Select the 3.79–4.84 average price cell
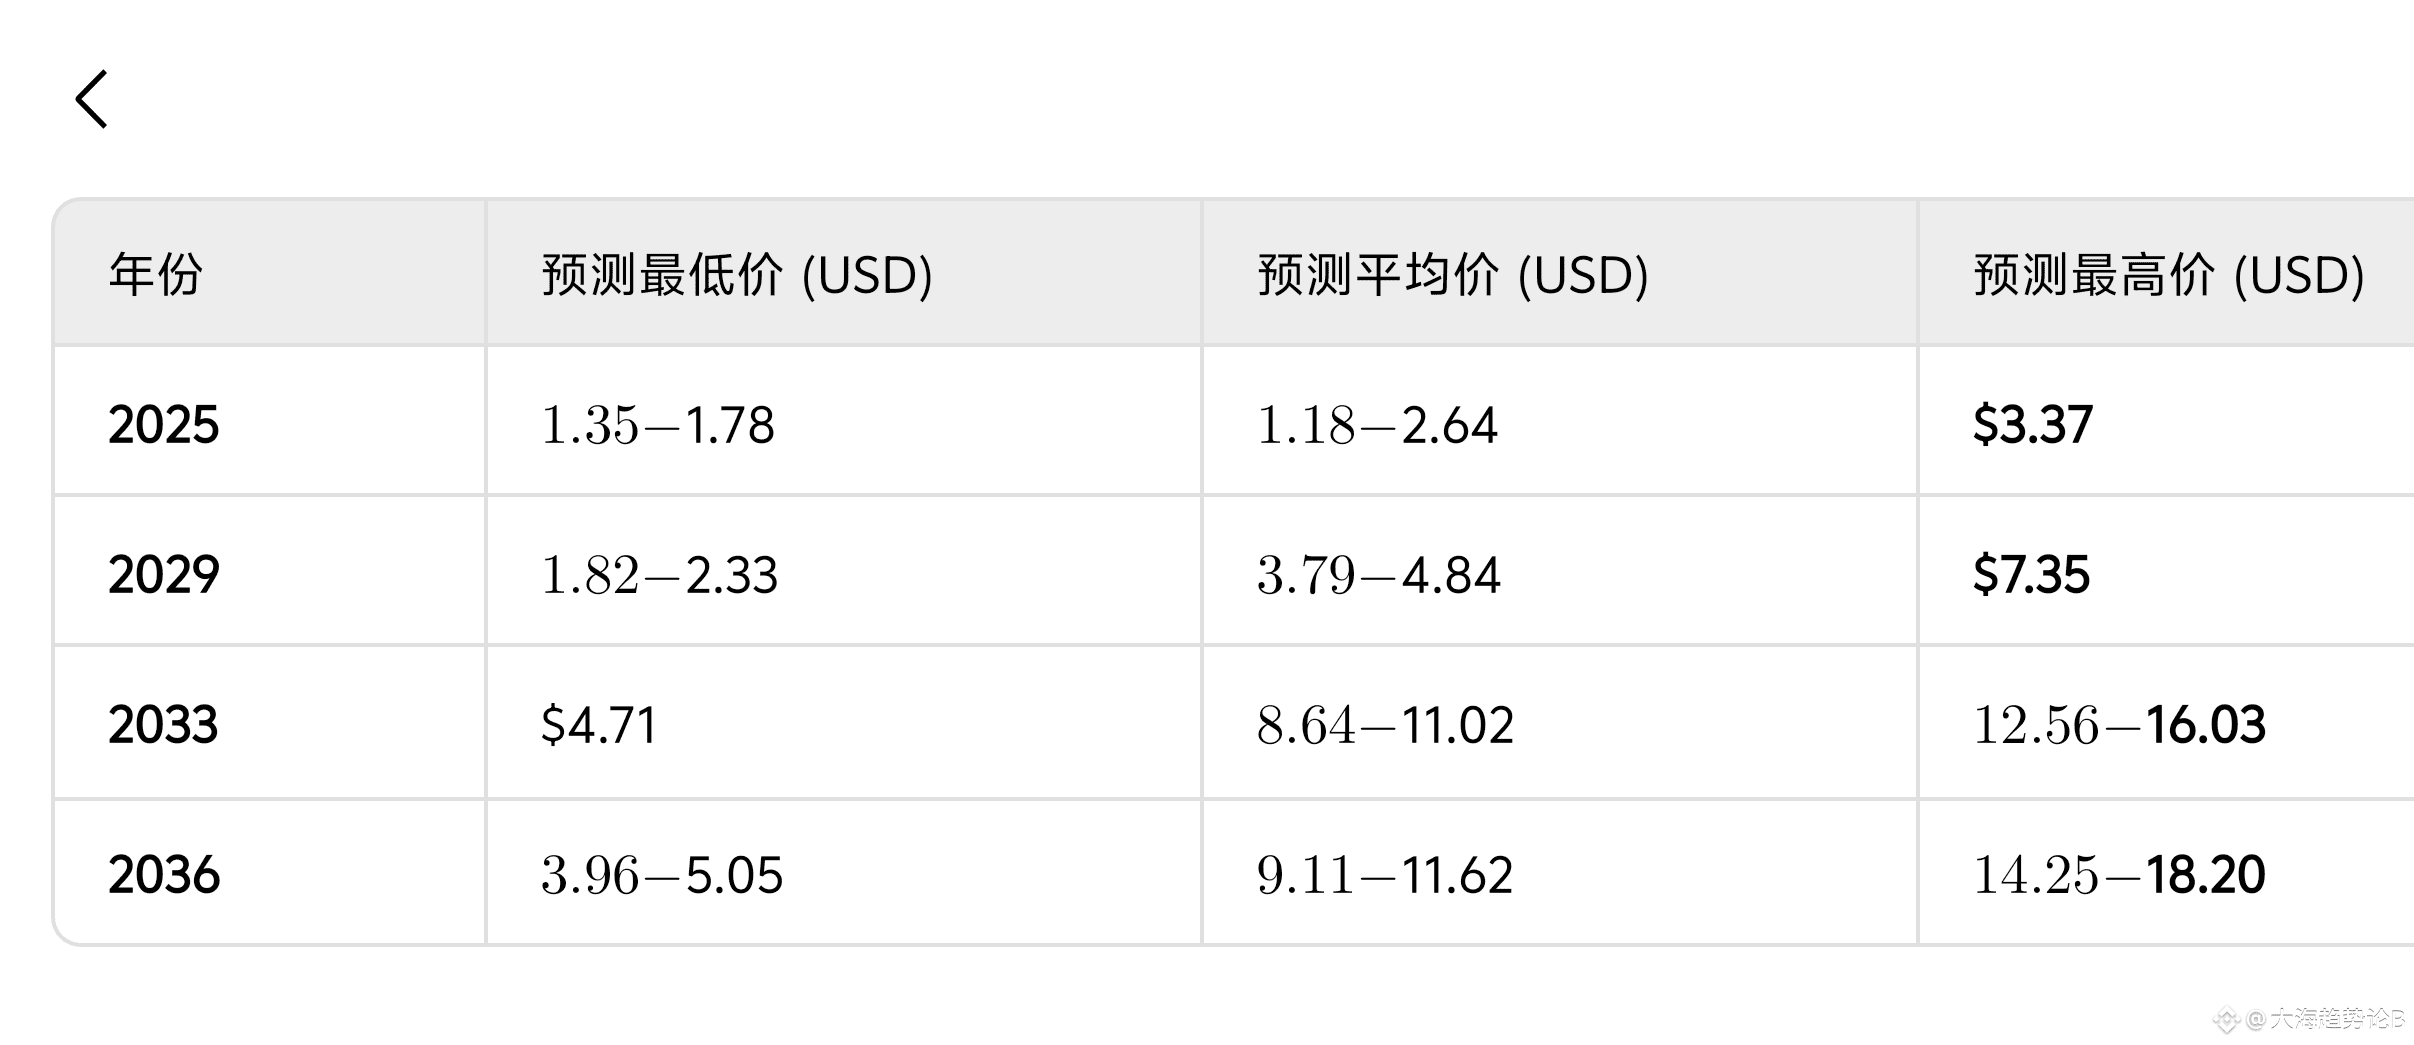The image size is (2414, 1045). pyautogui.click(x=1379, y=574)
